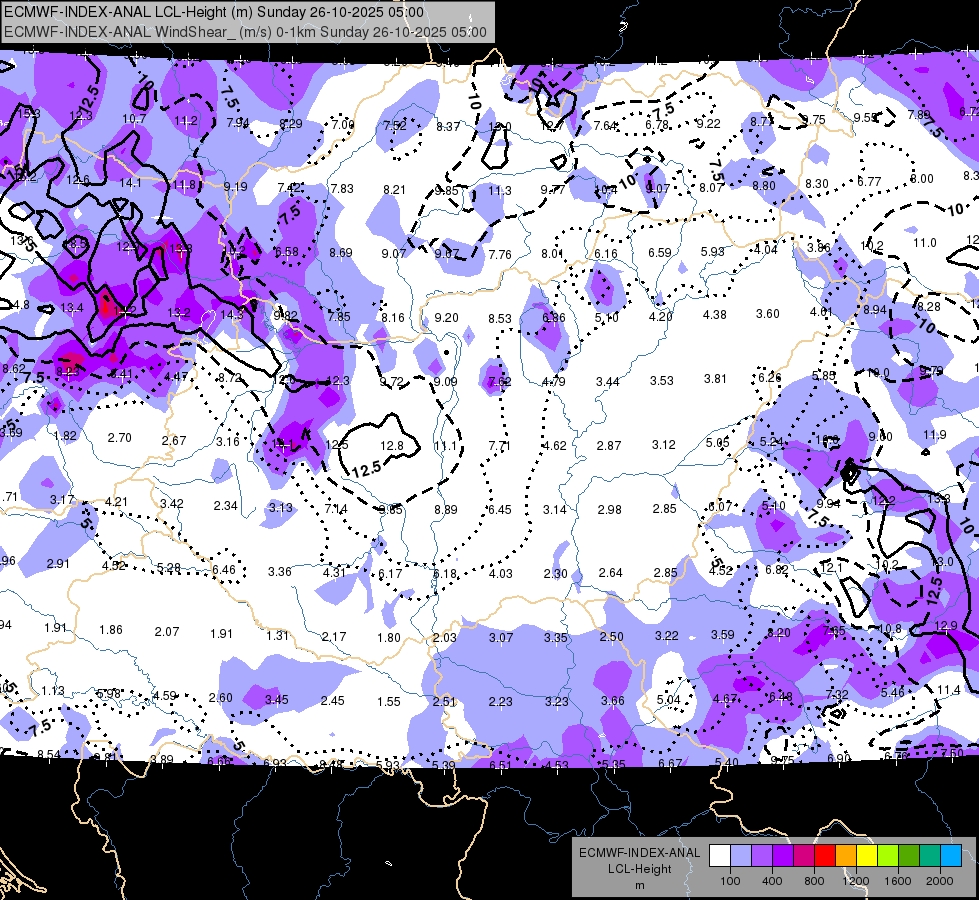The image size is (979, 900).
Task: Click the wind shear value '2.07'
Action: click(167, 632)
